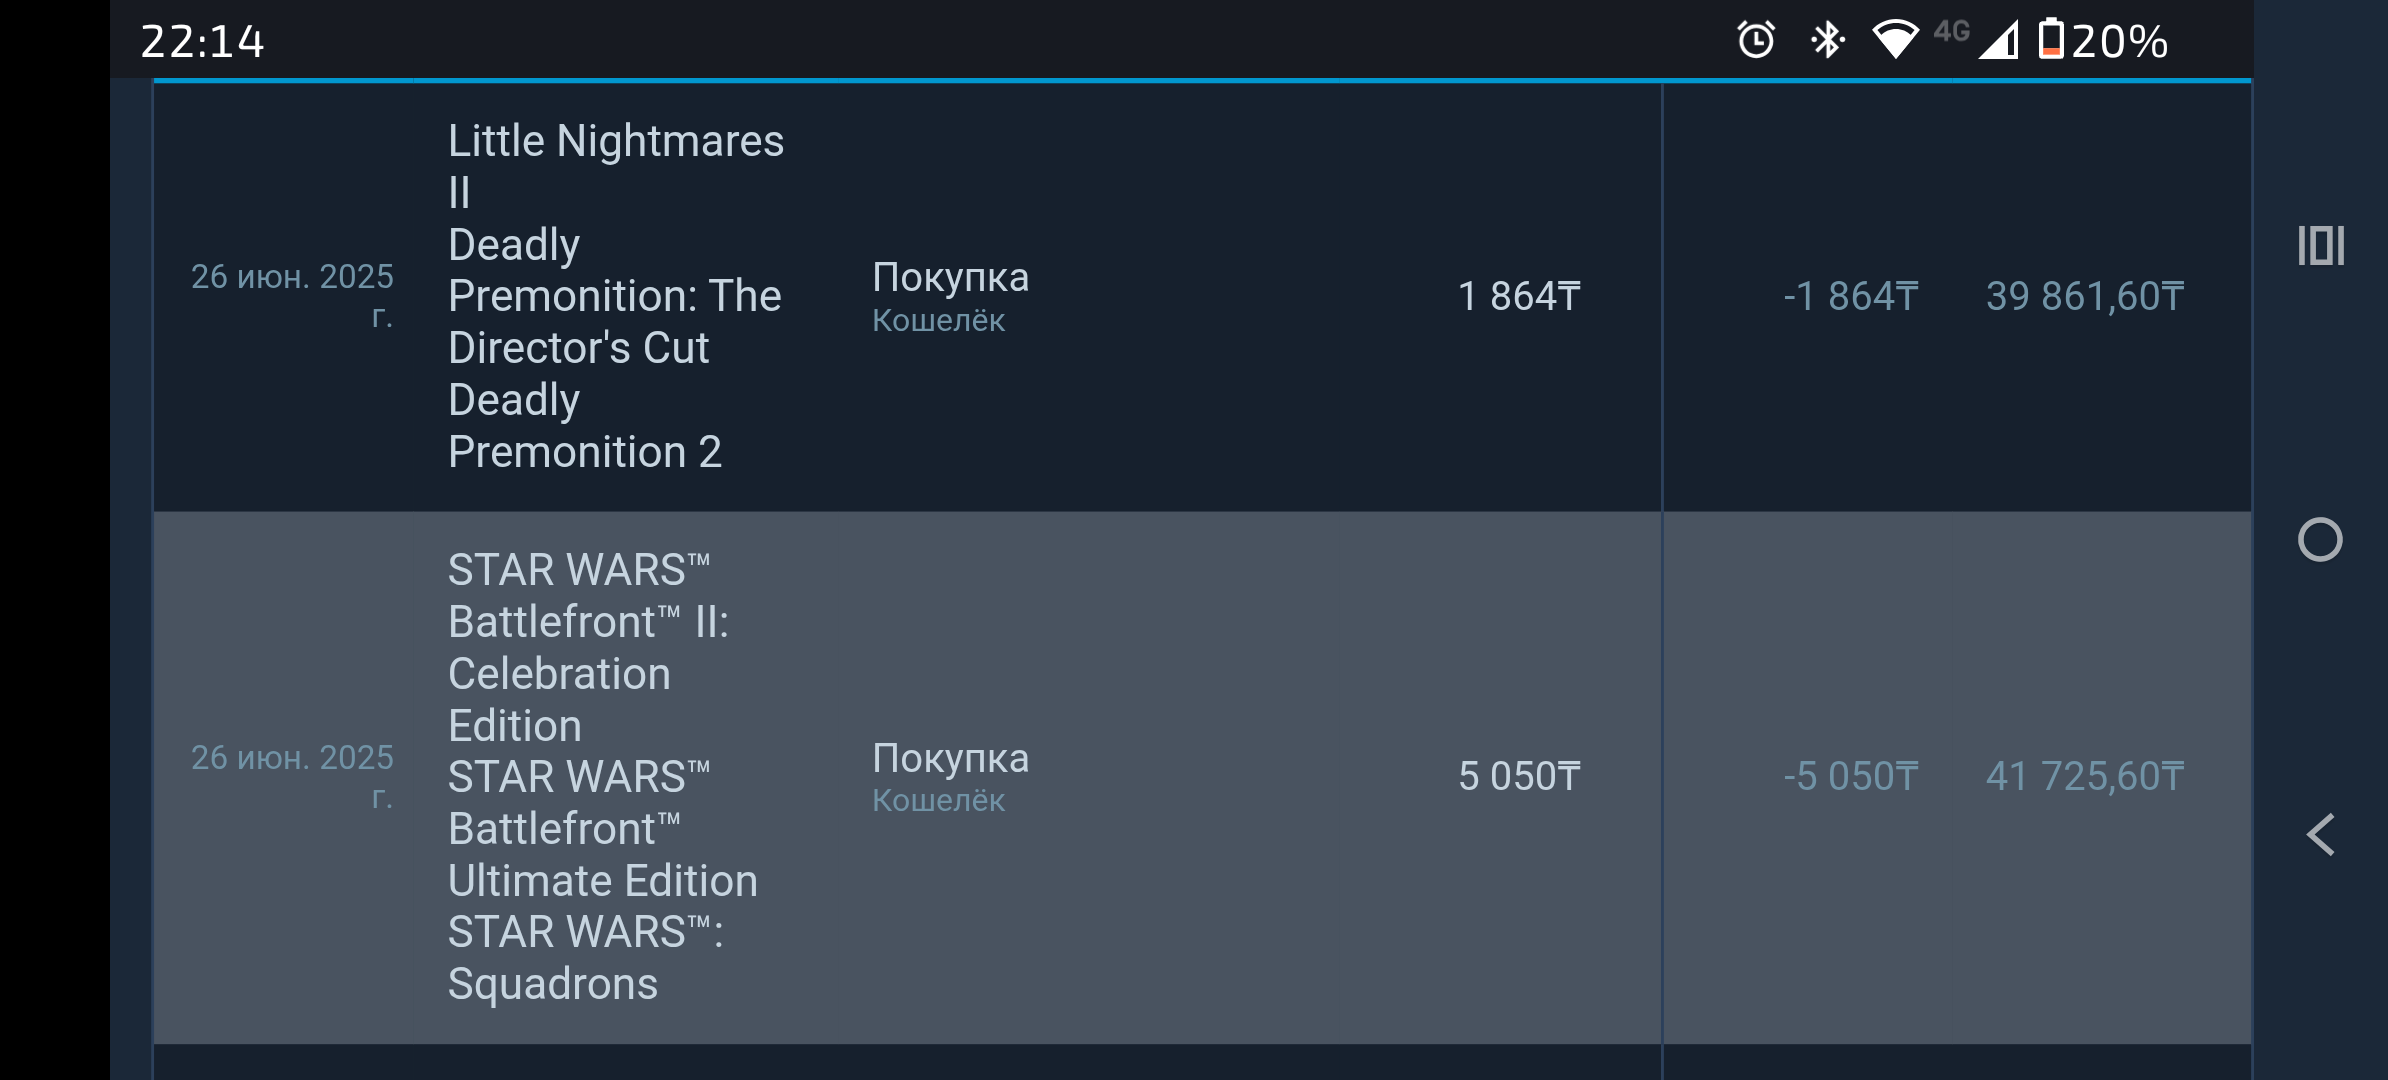
Task: Tap the alarm clock status icon
Action: tap(1755, 41)
